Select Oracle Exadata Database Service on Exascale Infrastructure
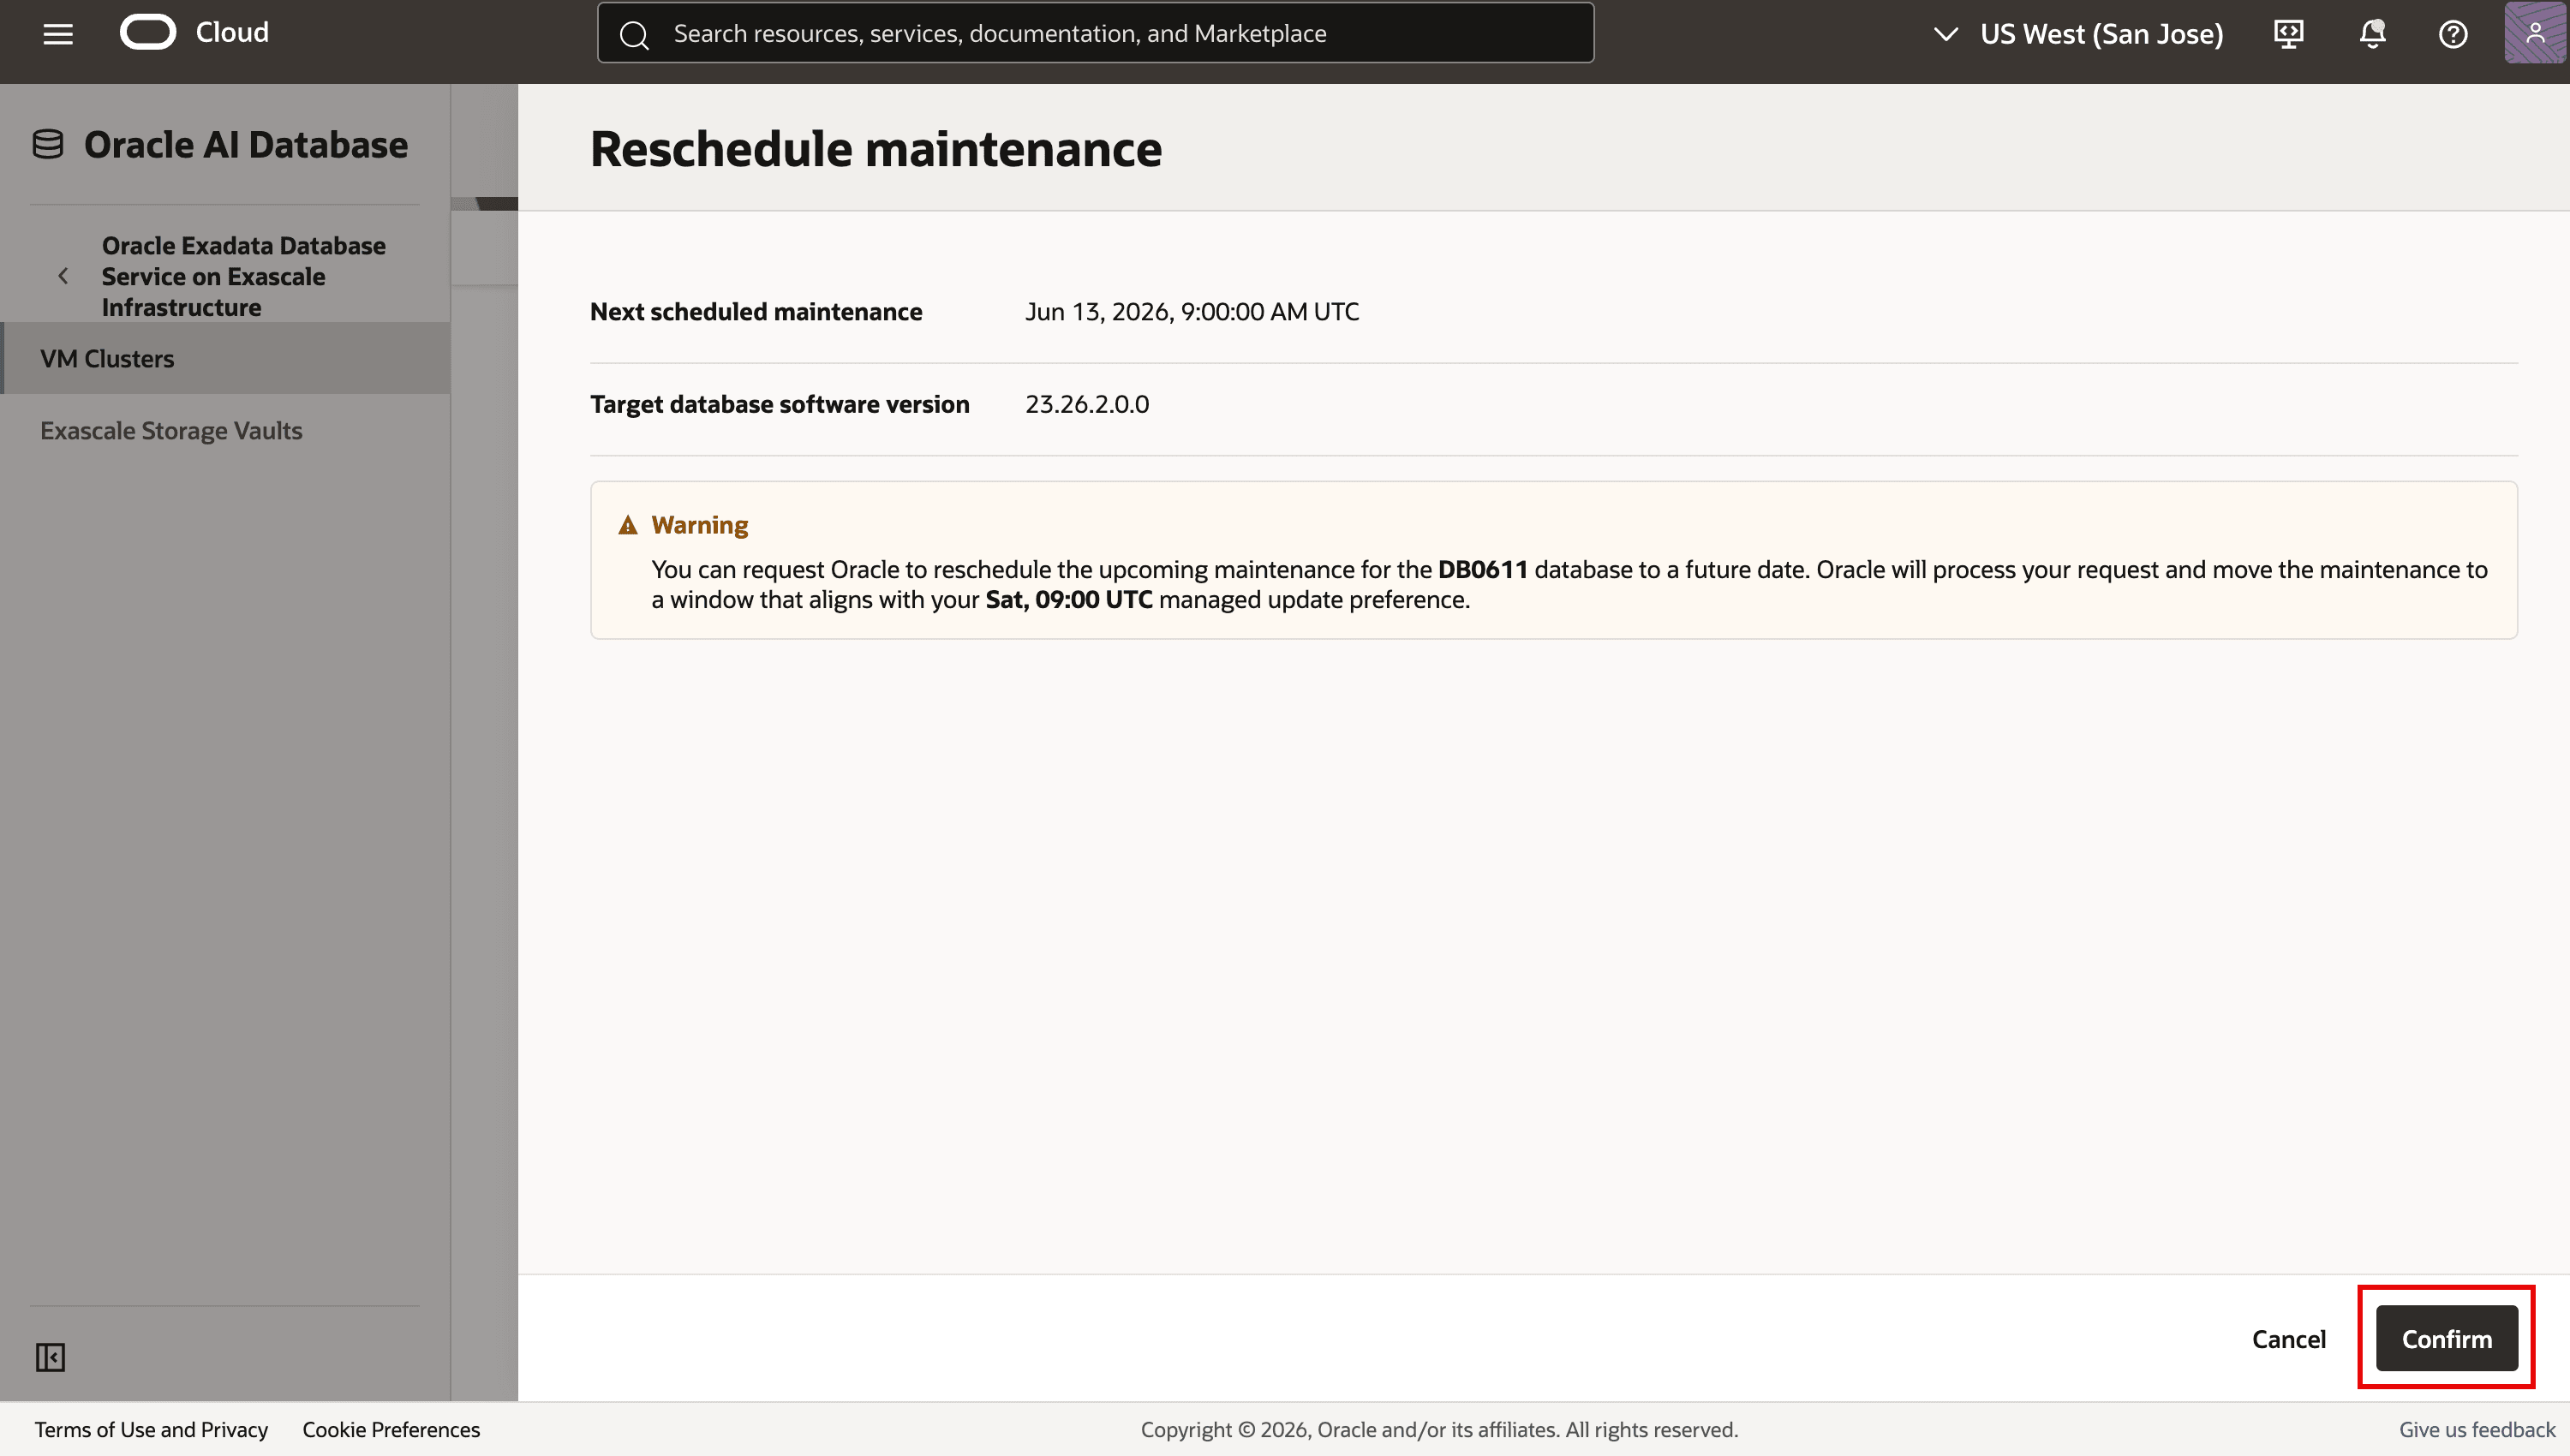This screenshot has height=1456, width=2570. 243,276
